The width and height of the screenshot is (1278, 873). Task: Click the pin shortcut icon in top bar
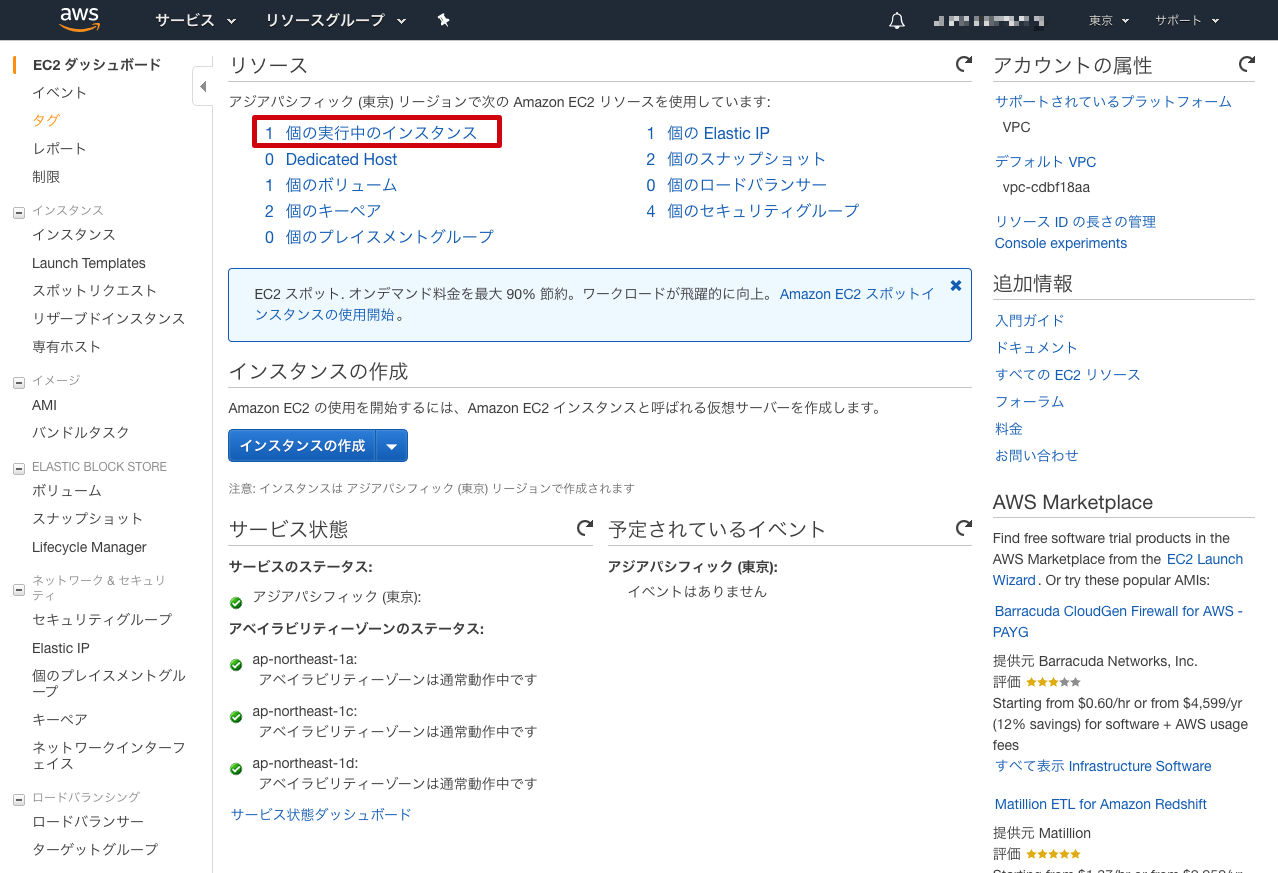coord(444,20)
